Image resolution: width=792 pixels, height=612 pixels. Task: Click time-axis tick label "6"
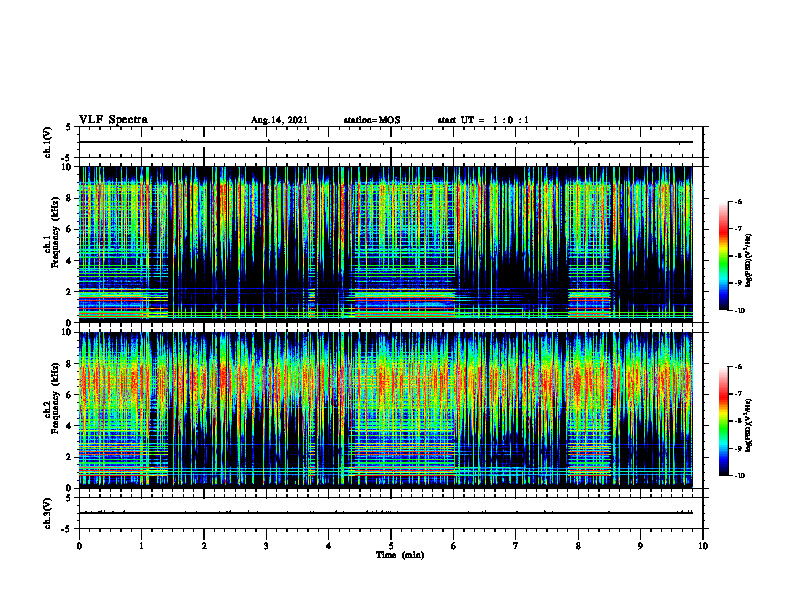[x=453, y=546]
